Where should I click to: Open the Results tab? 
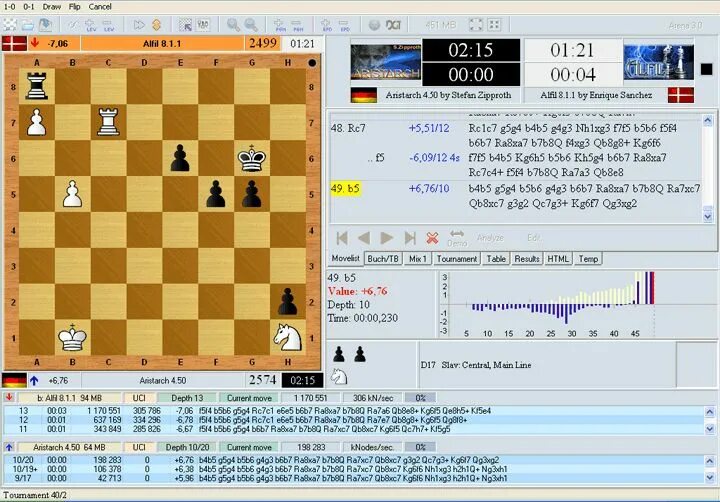[527, 259]
